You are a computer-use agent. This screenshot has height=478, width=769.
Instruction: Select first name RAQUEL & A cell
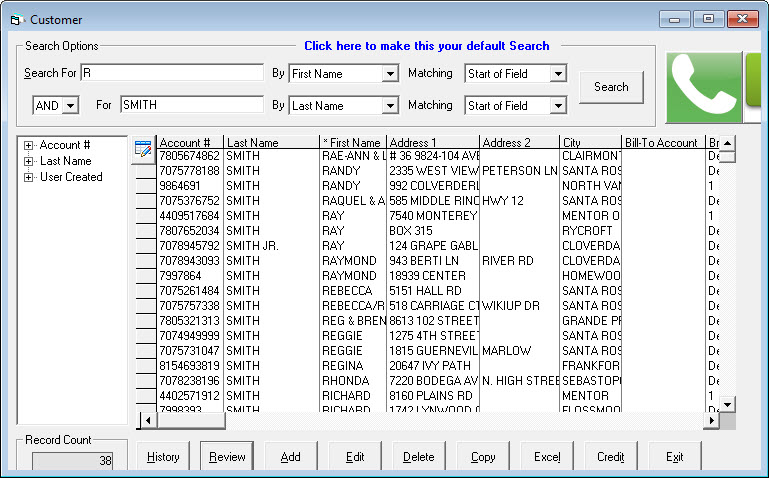tap(353, 201)
